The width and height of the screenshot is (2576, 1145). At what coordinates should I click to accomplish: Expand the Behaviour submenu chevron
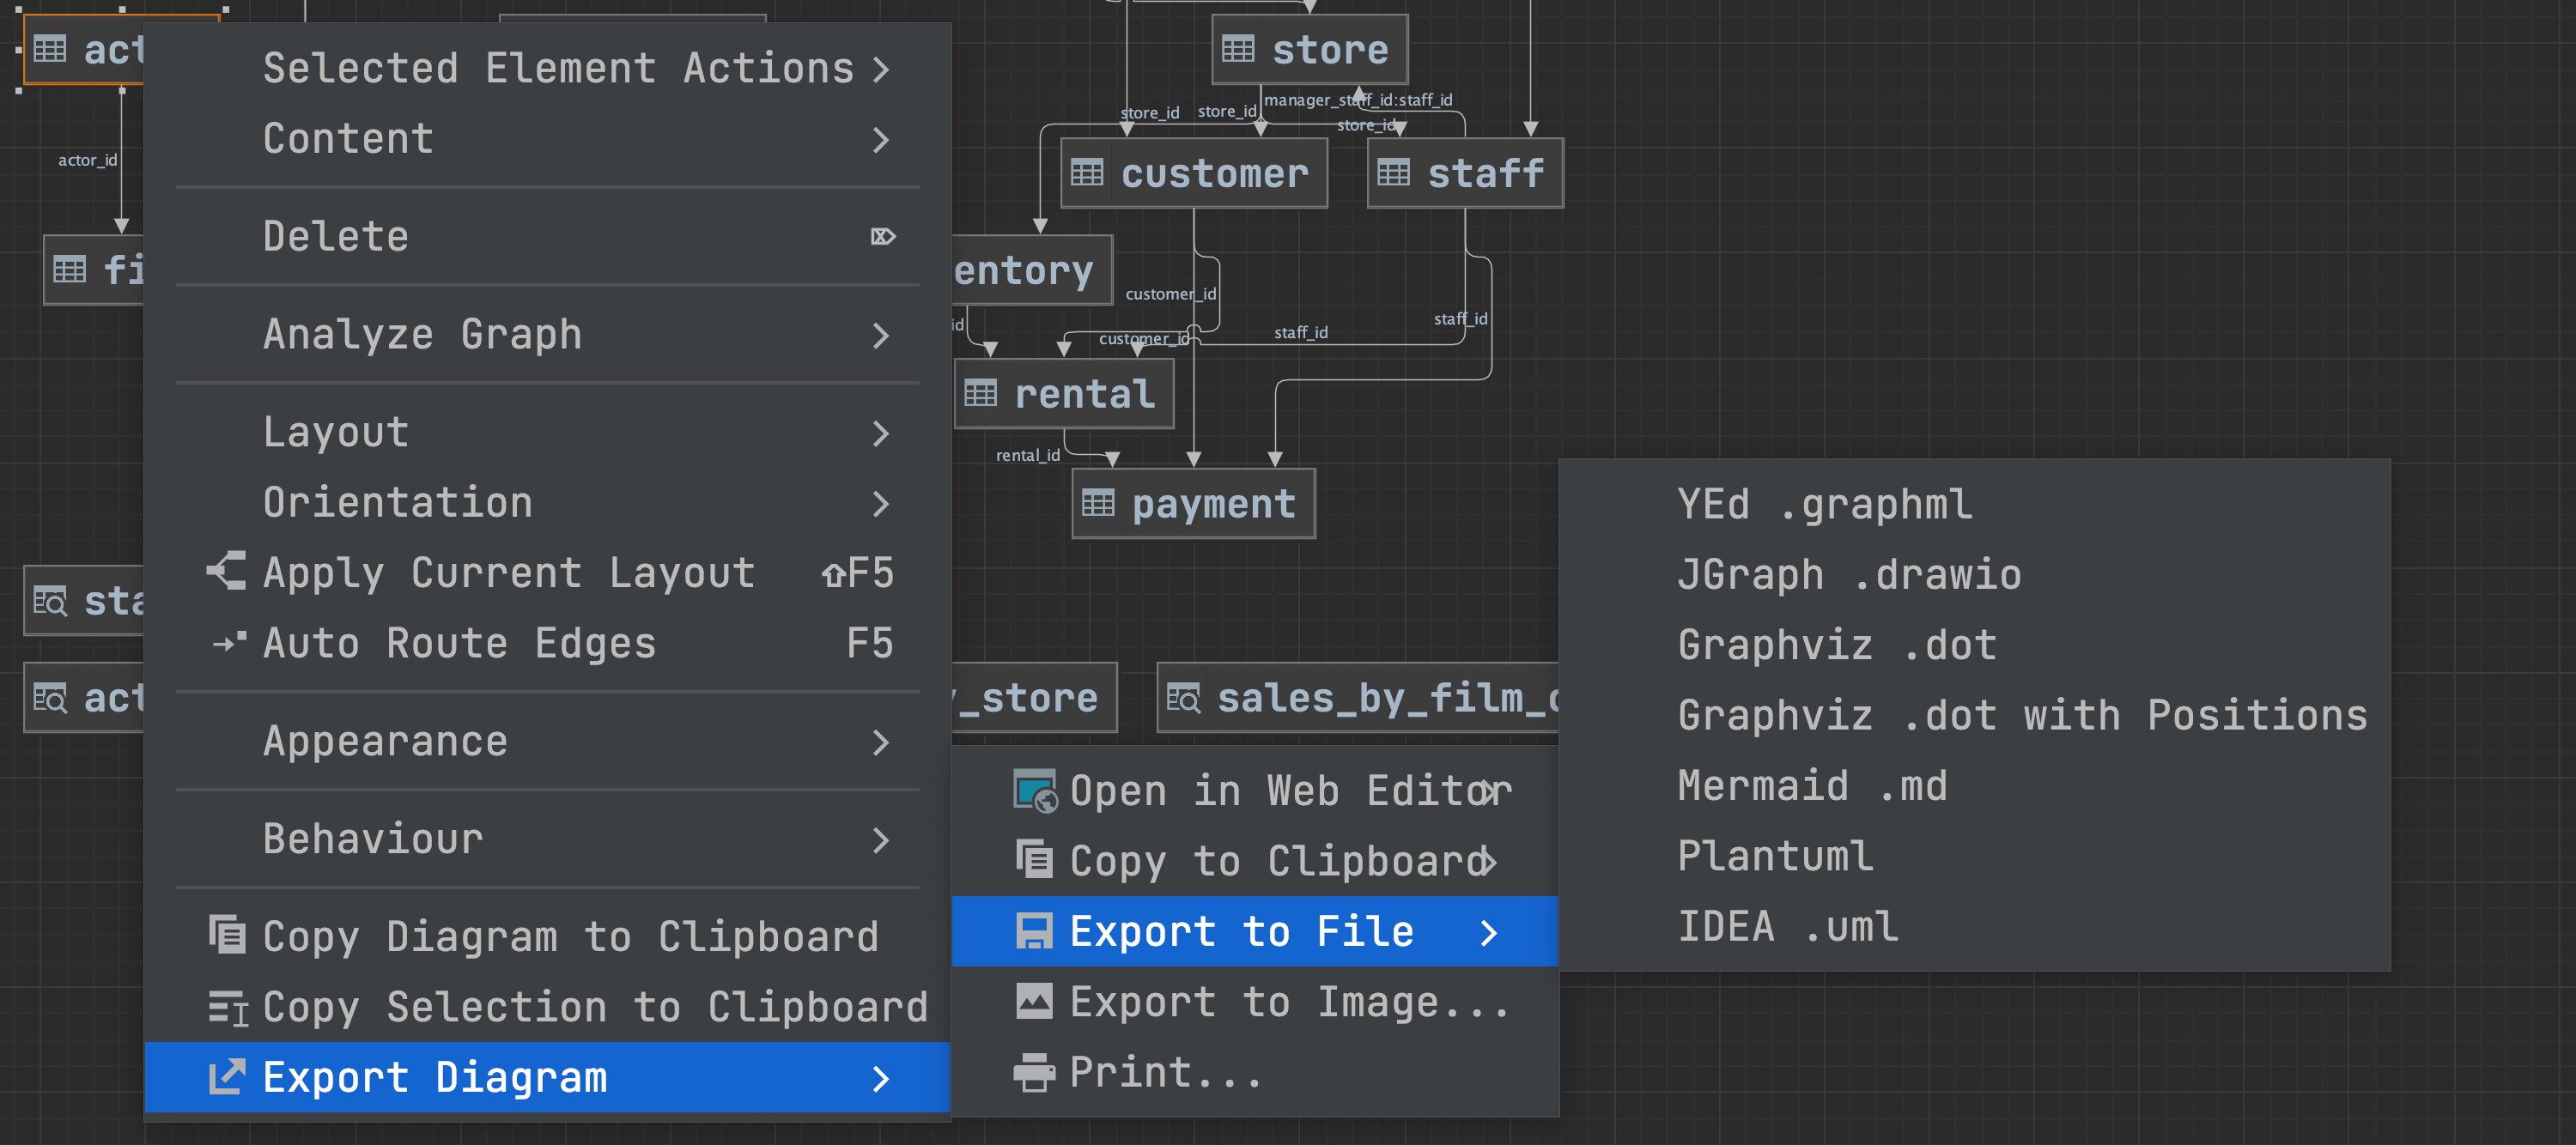coord(880,840)
